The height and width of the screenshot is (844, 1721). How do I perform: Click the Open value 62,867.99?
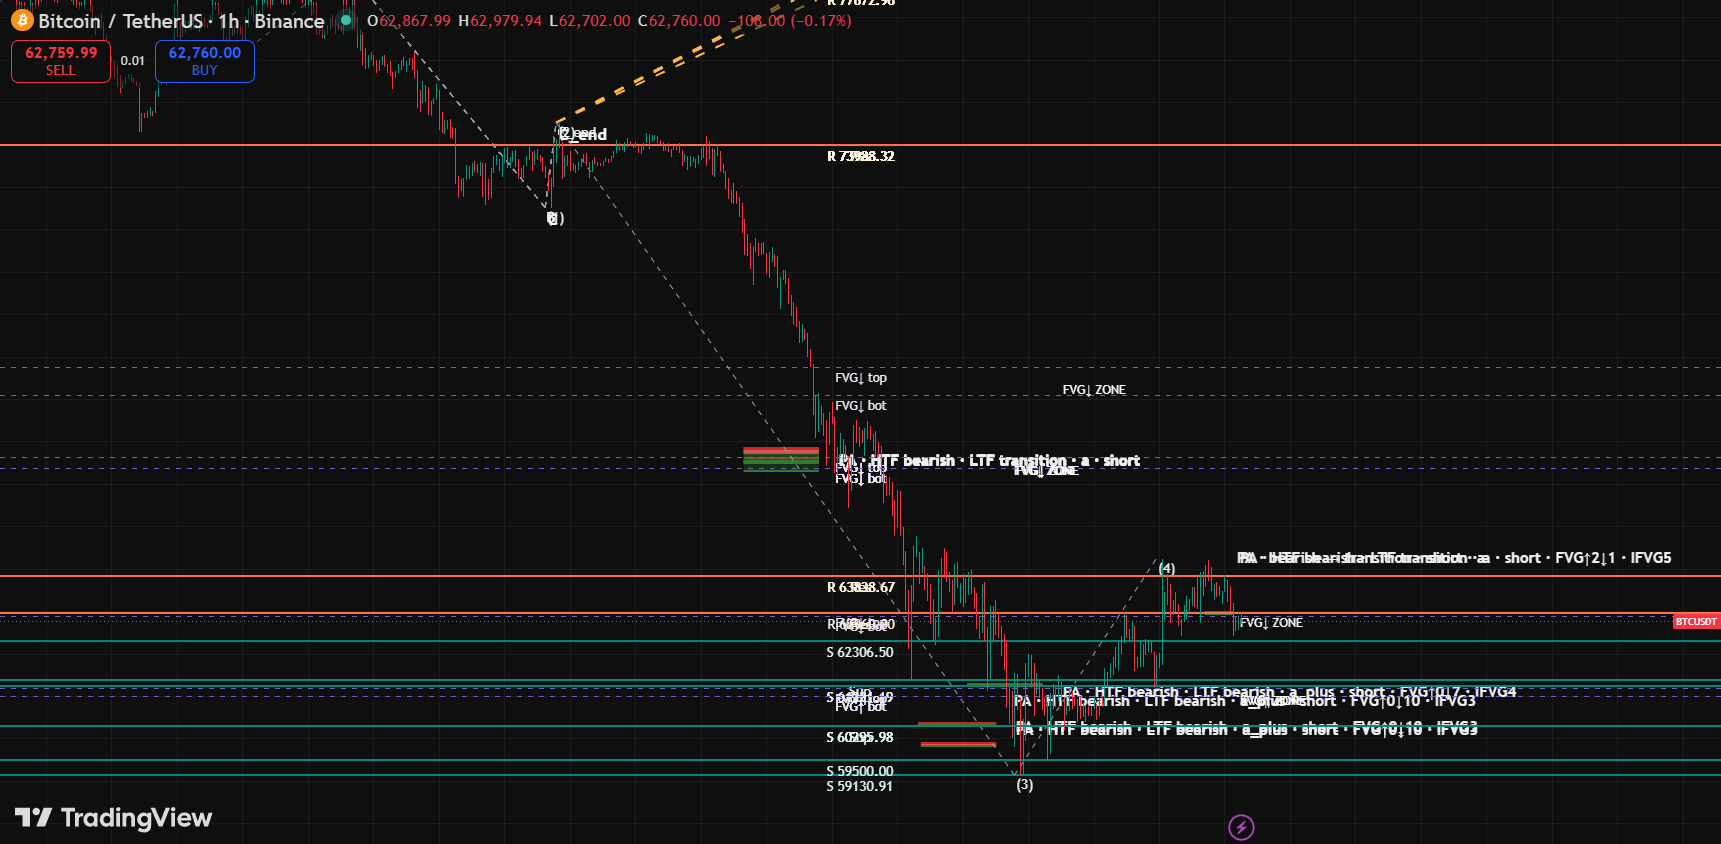click(415, 21)
